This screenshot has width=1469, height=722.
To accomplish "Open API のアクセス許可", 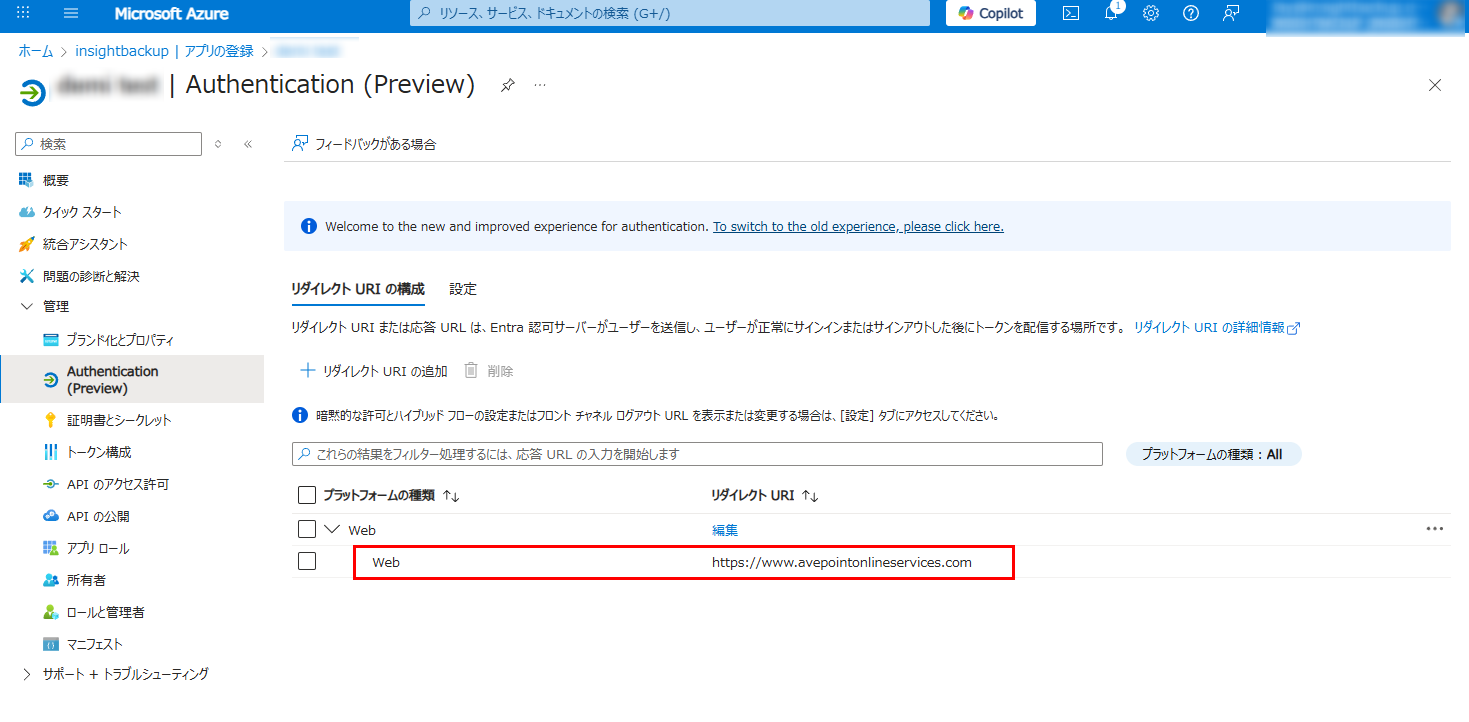I will click(118, 484).
